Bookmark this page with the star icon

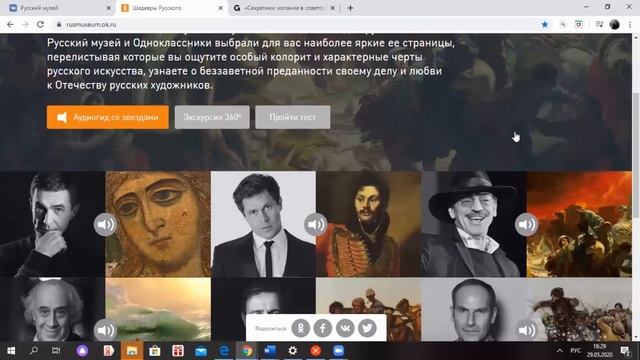pyautogui.click(x=544, y=24)
